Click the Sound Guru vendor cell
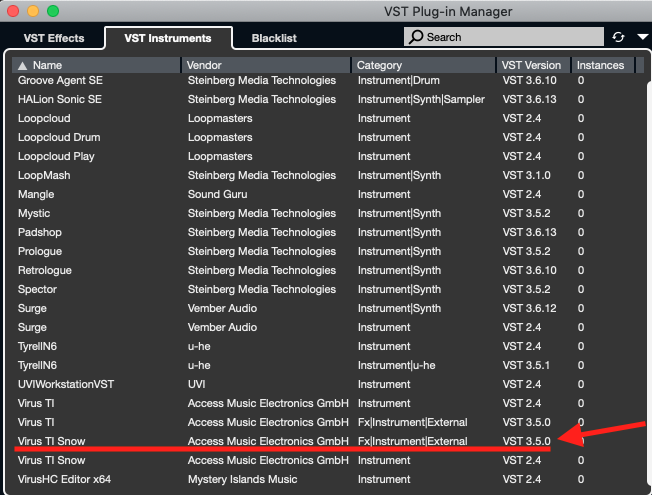The height and width of the screenshot is (495, 652). point(217,194)
